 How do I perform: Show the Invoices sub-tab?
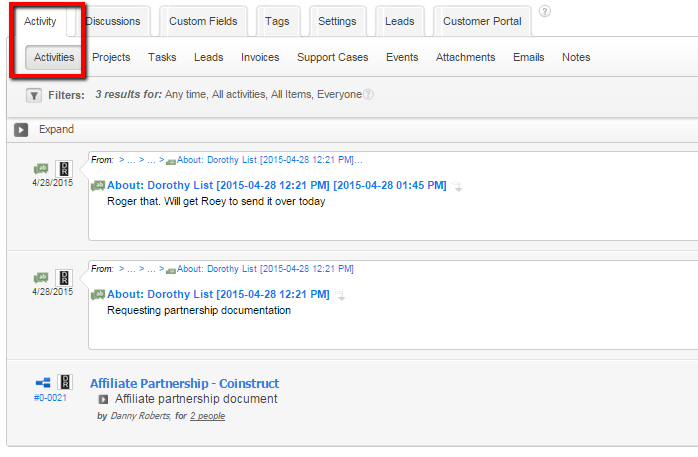tap(260, 58)
